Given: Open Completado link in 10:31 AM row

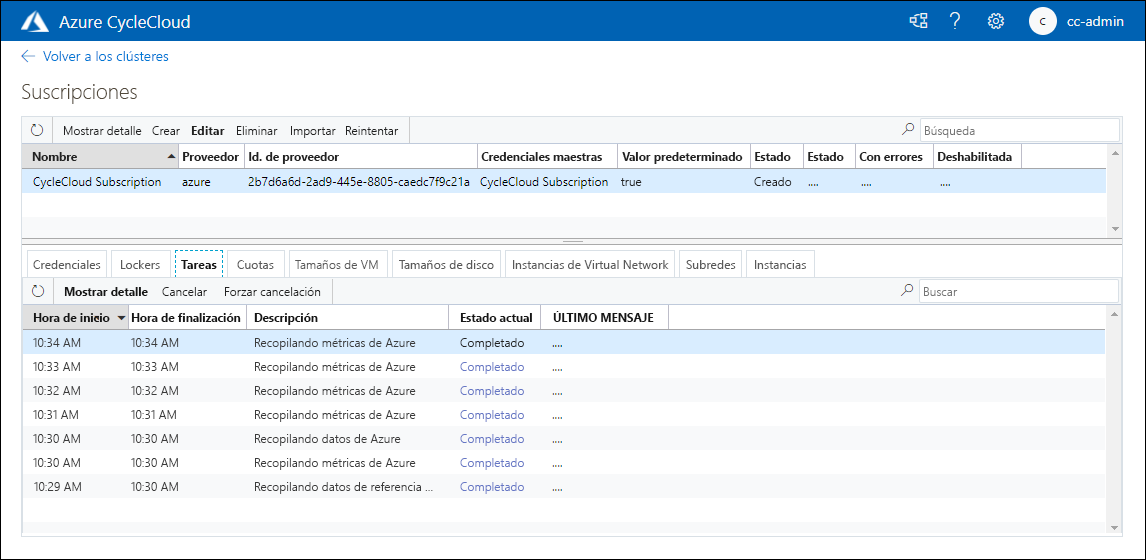Looking at the screenshot, I should (492, 415).
